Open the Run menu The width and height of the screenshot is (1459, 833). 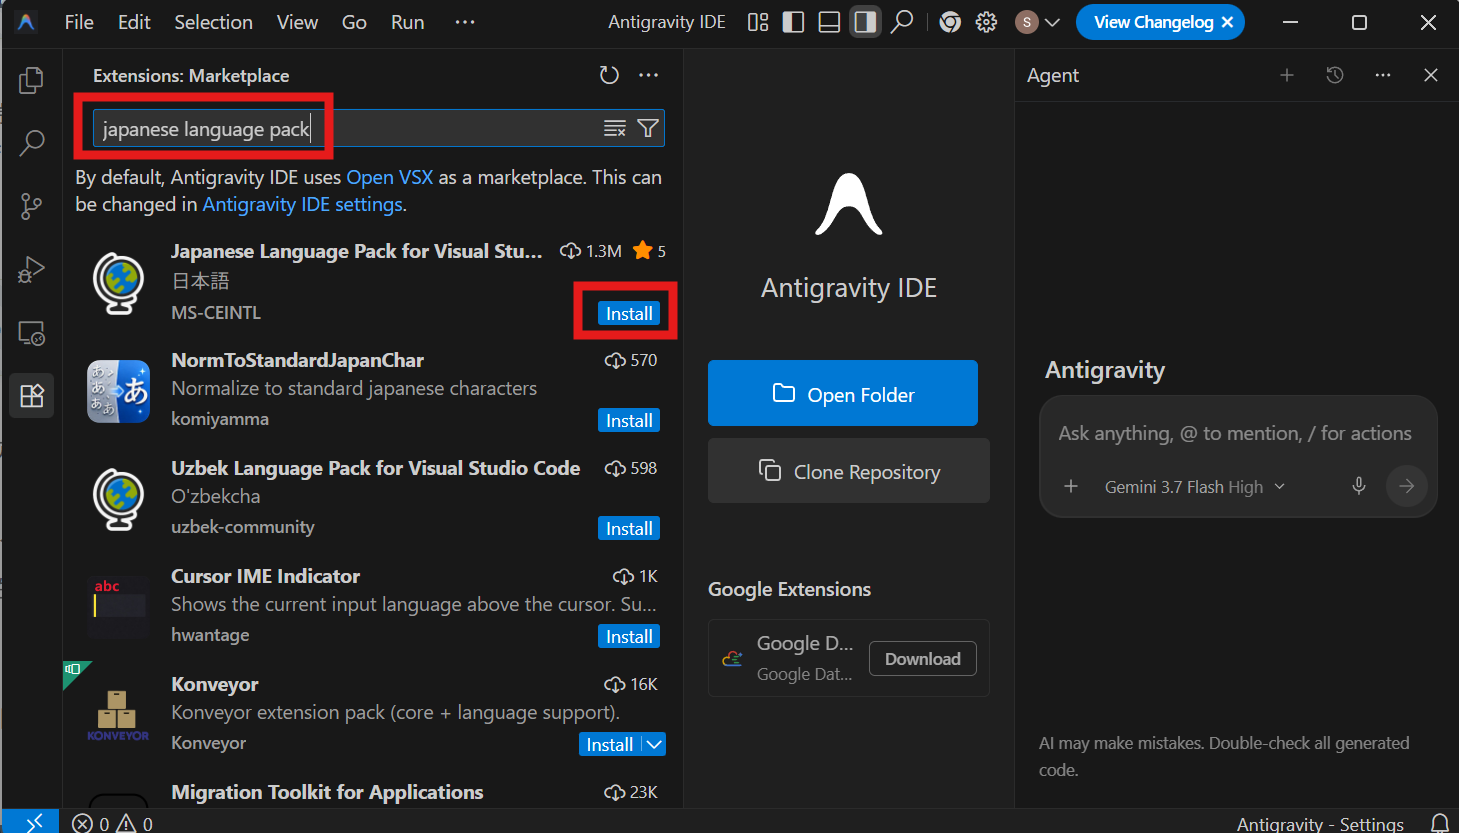point(407,22)
